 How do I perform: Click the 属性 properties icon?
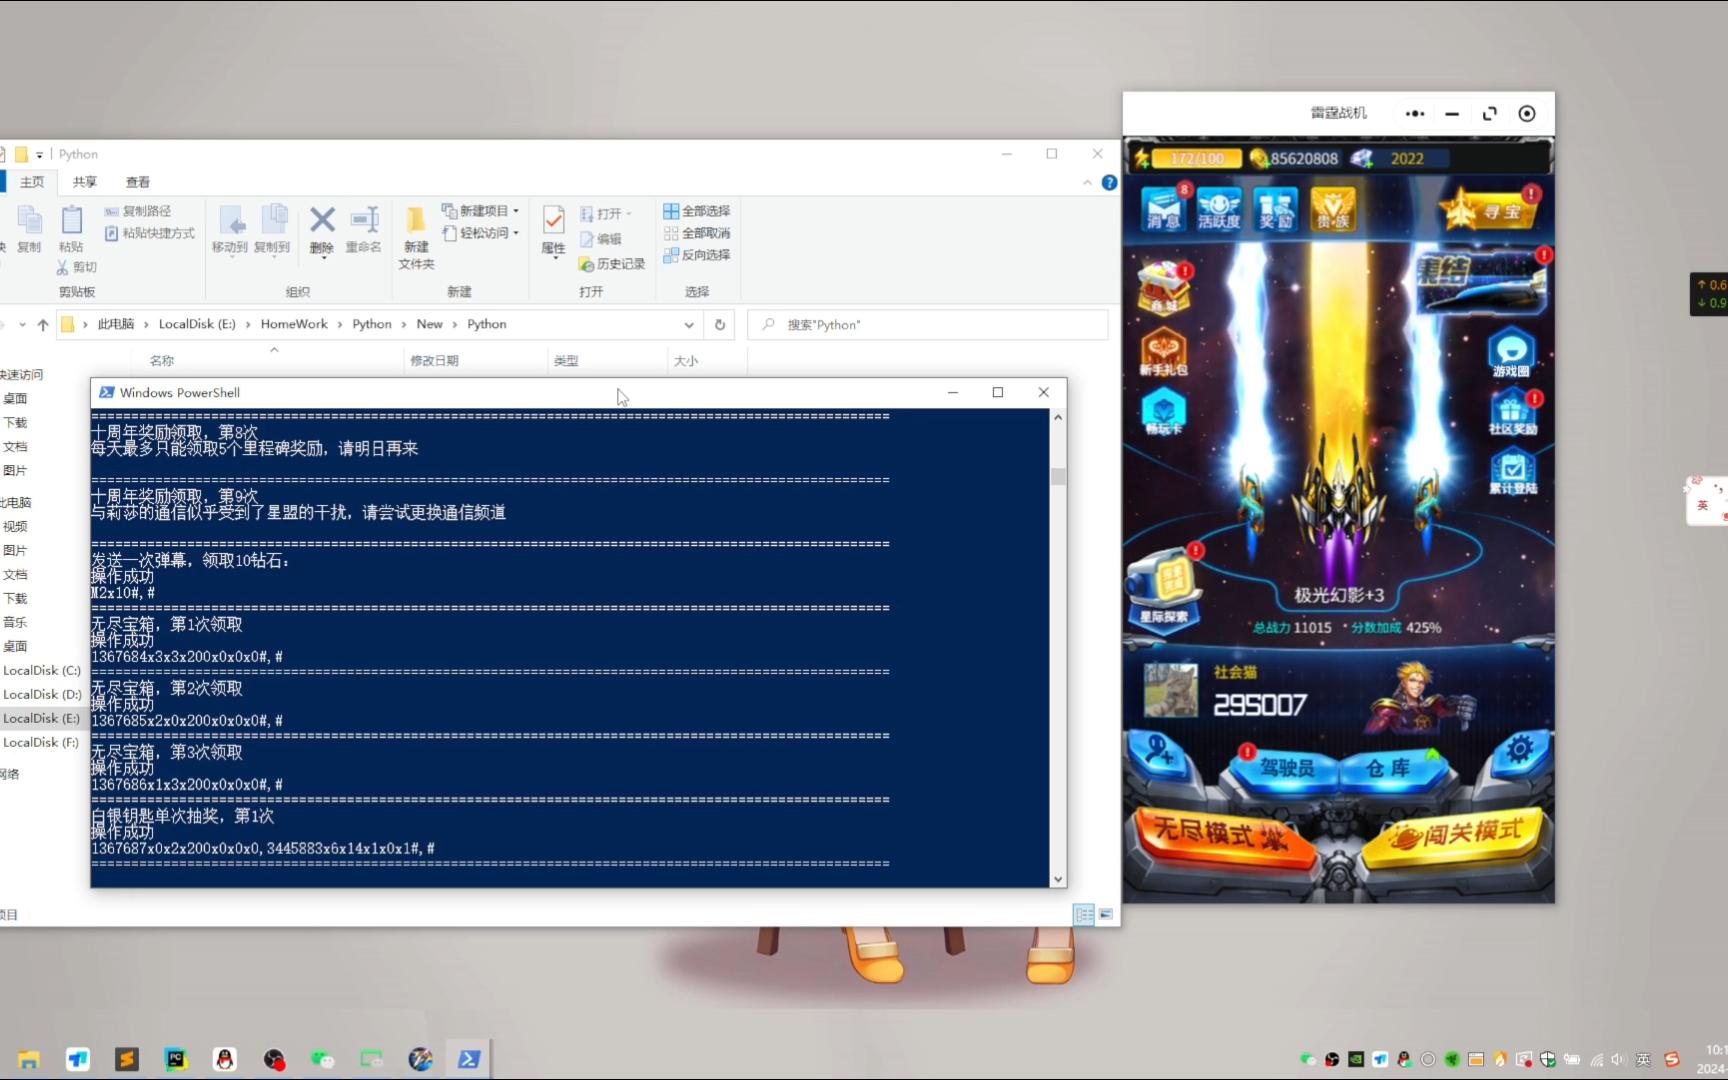[553, 231]
